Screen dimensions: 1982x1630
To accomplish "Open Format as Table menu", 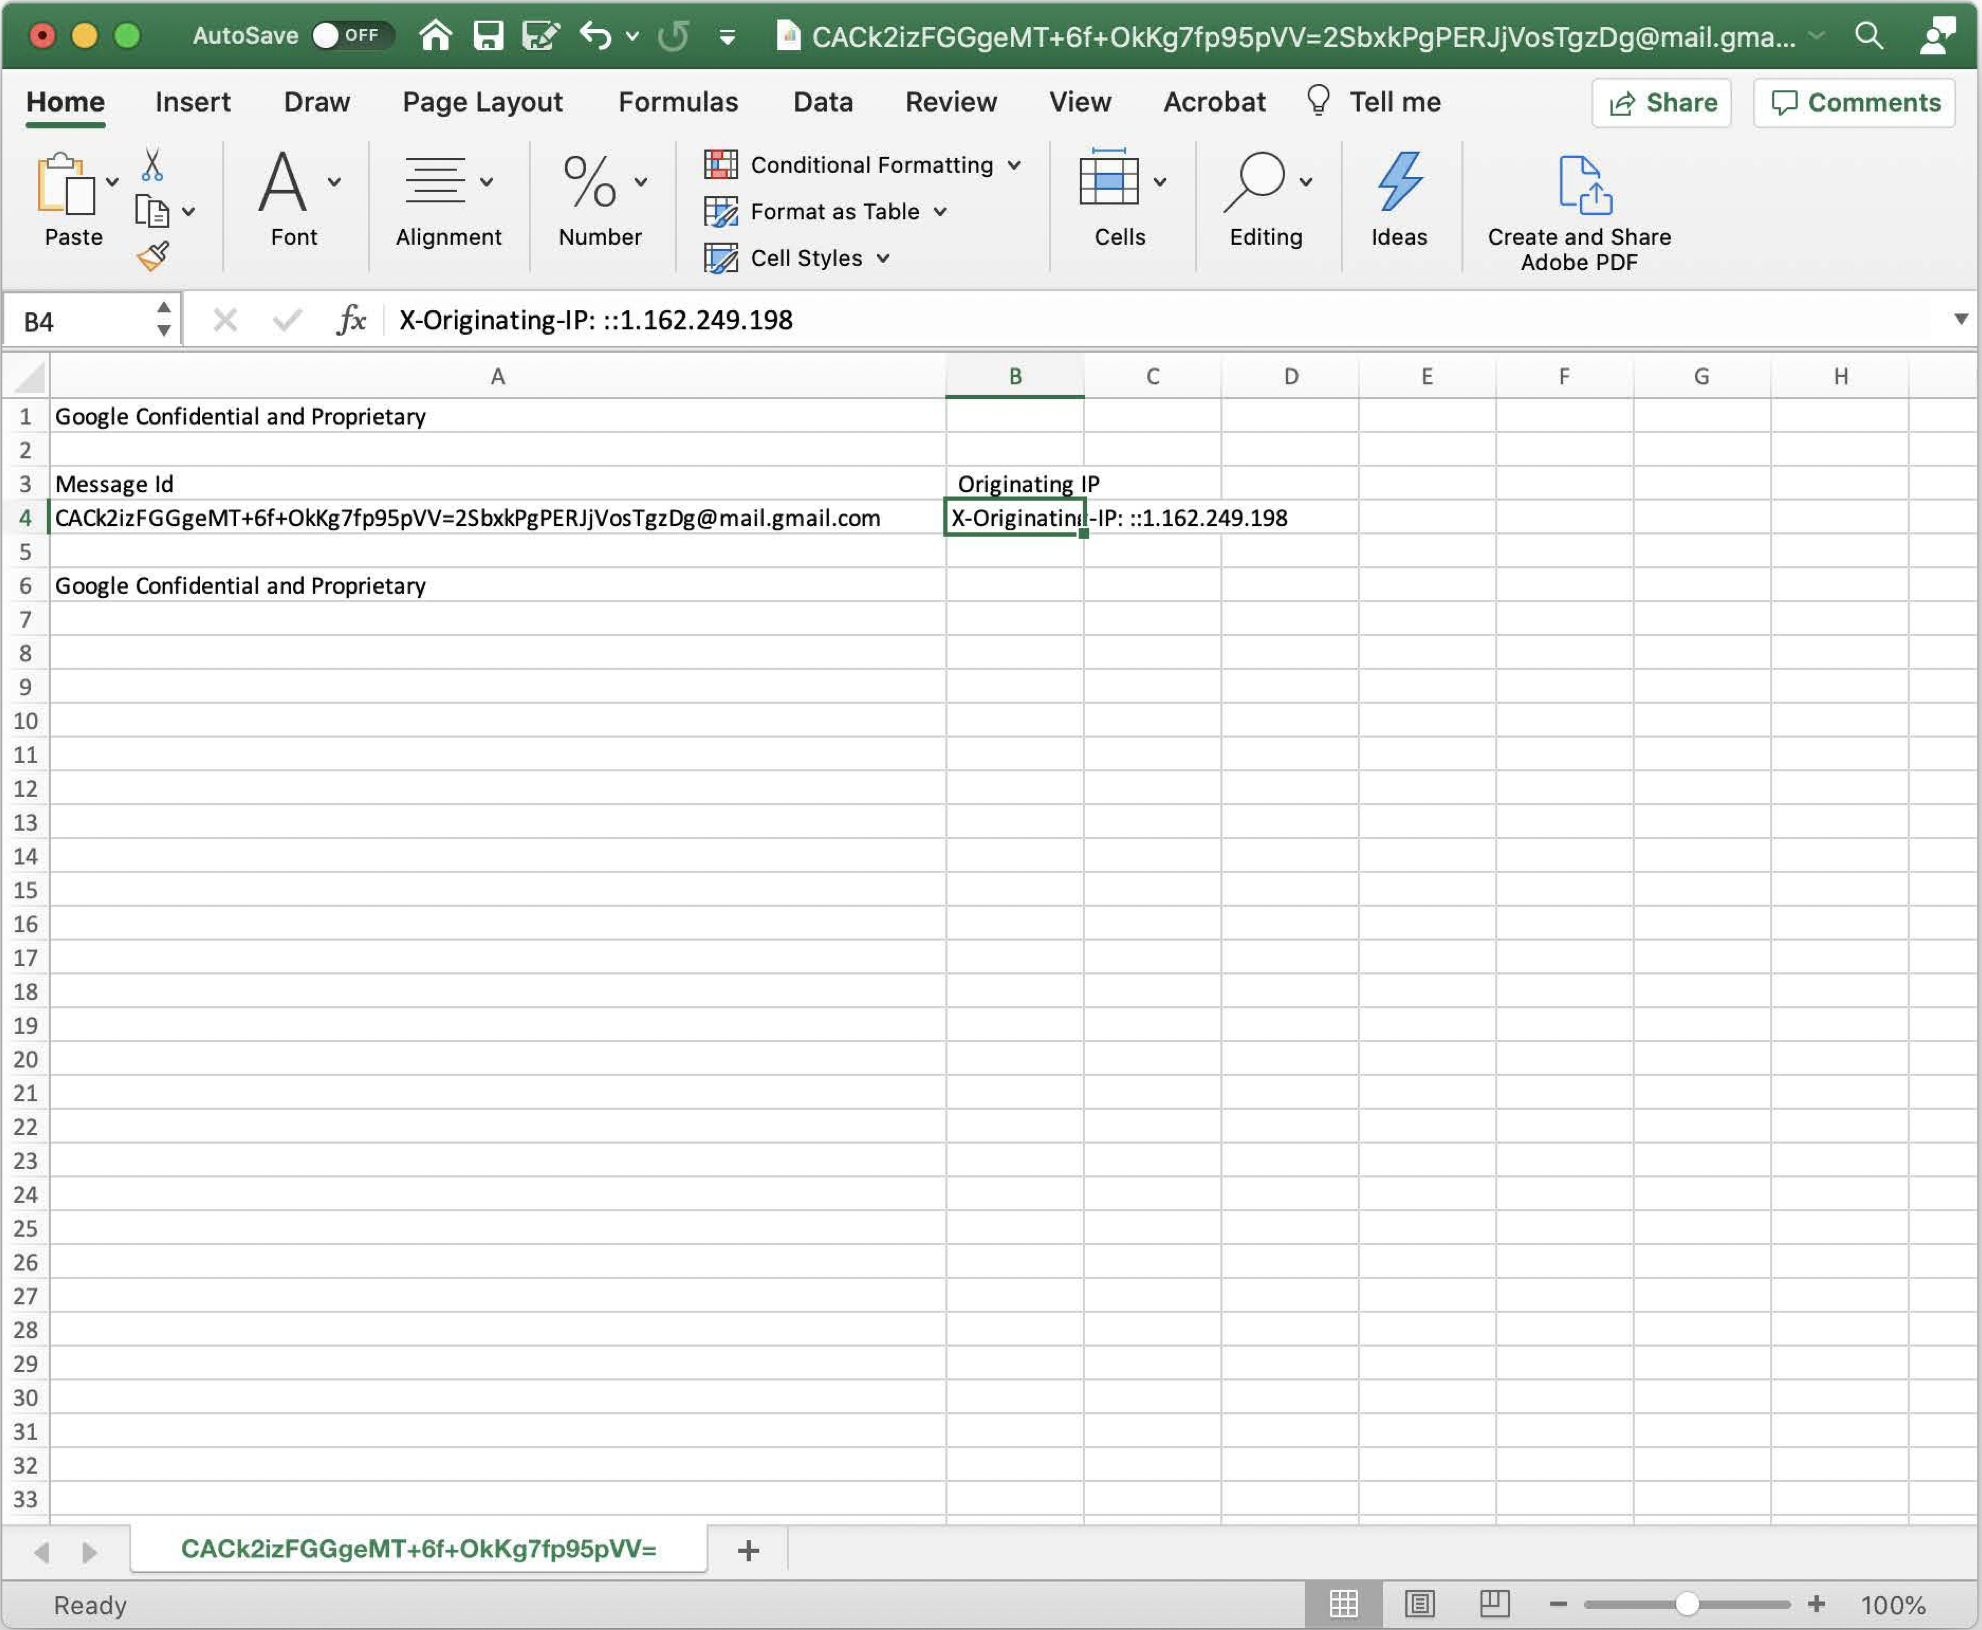I will click(826, 211).
